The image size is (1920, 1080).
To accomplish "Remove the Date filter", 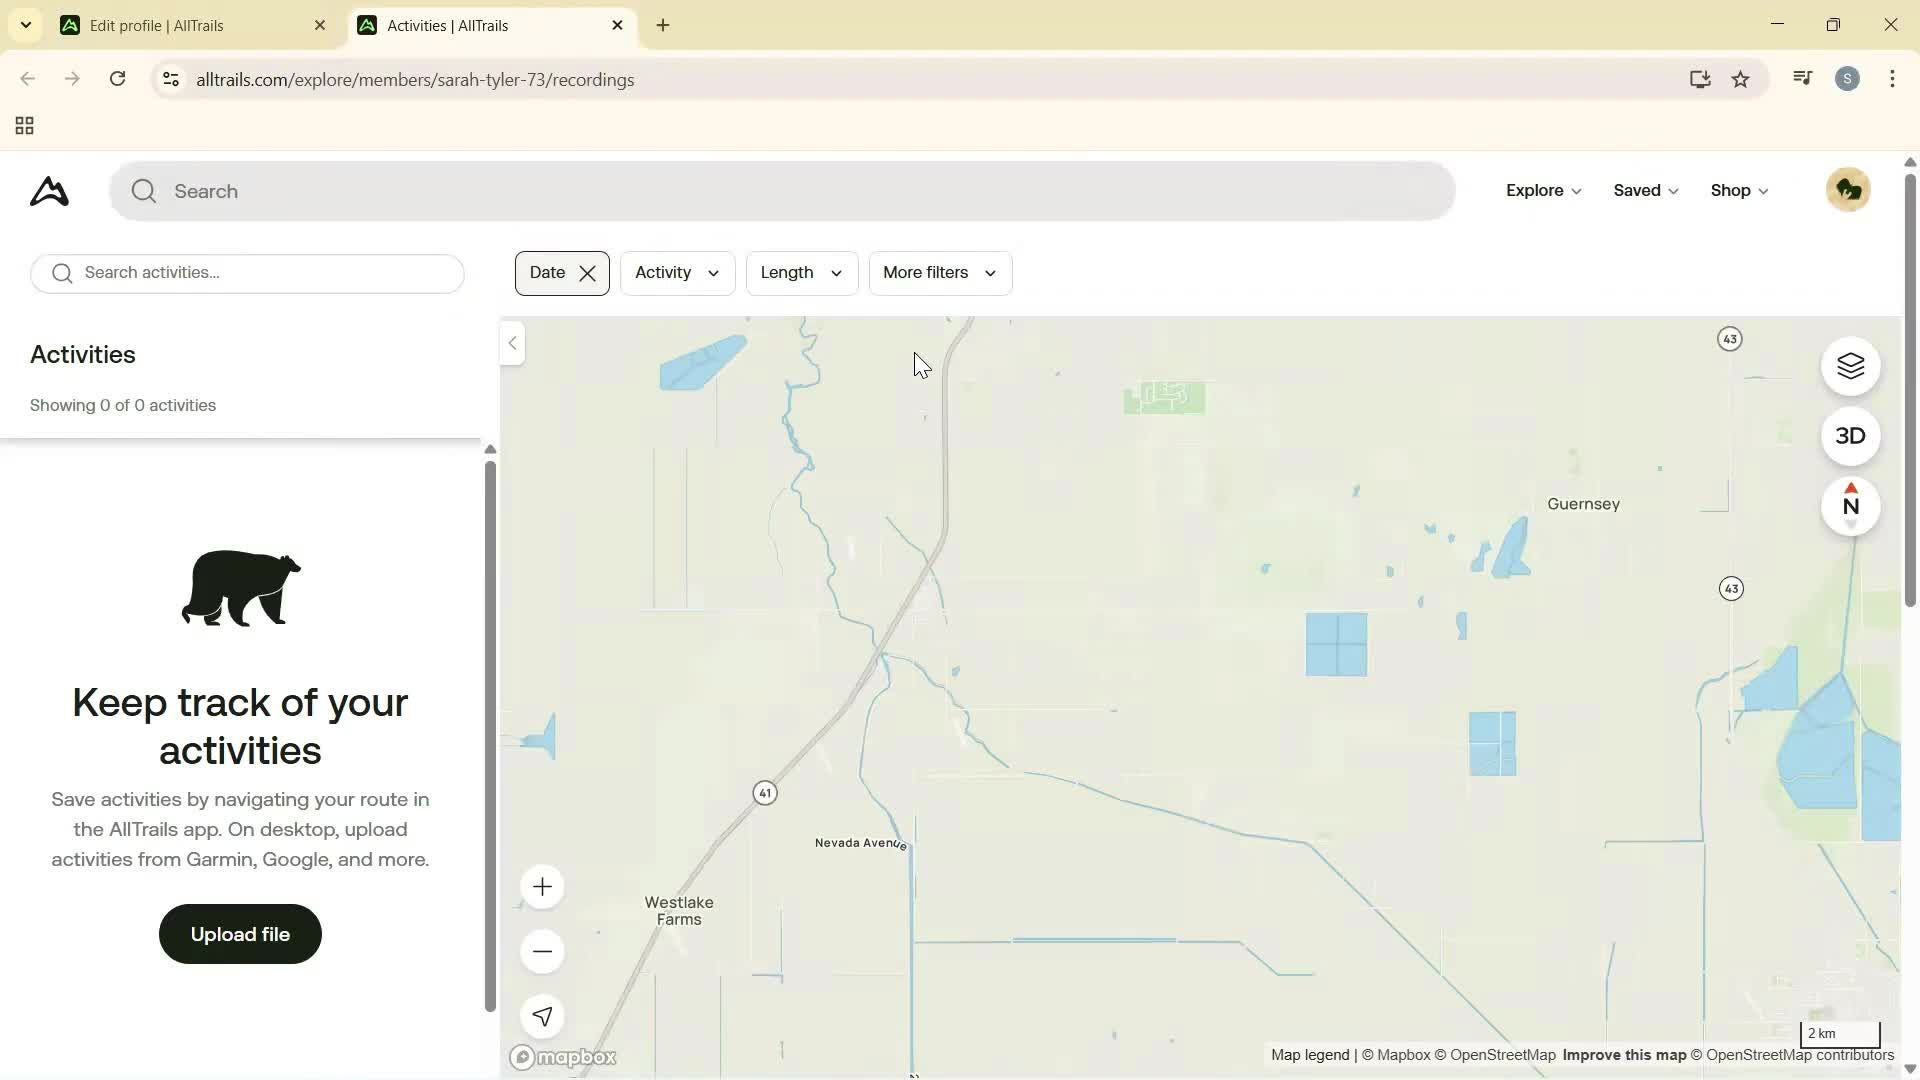I will click(588, 272).
